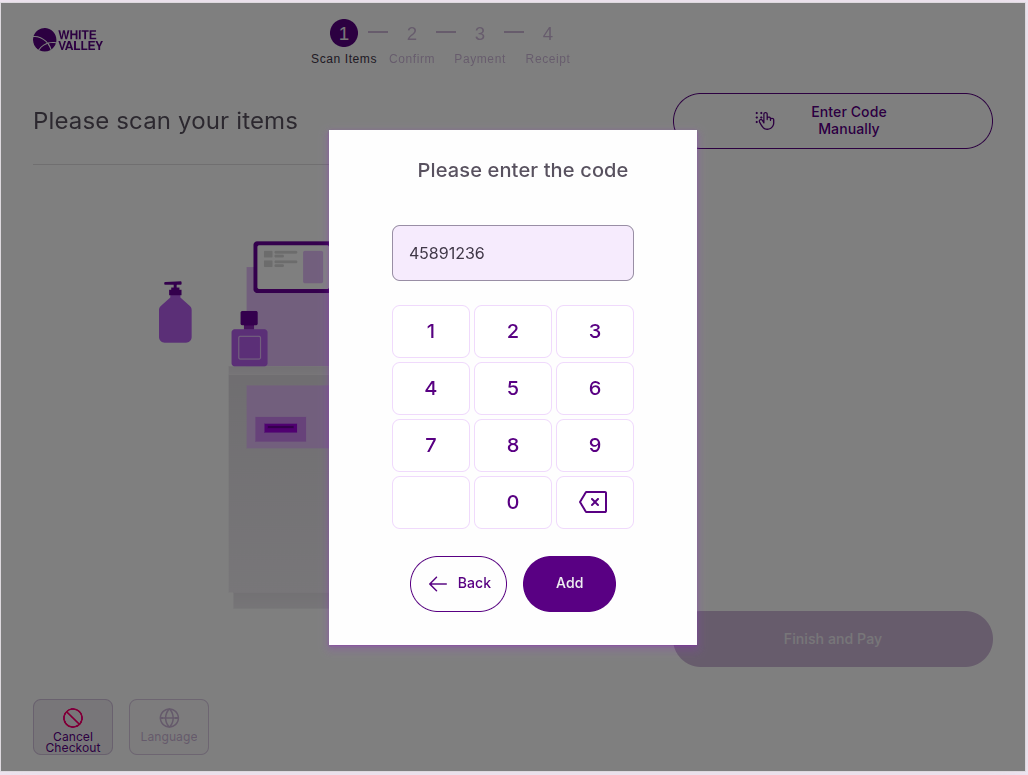Tap number 2 on the keypad
The image size is (1028, 775).
pos(512,331)
